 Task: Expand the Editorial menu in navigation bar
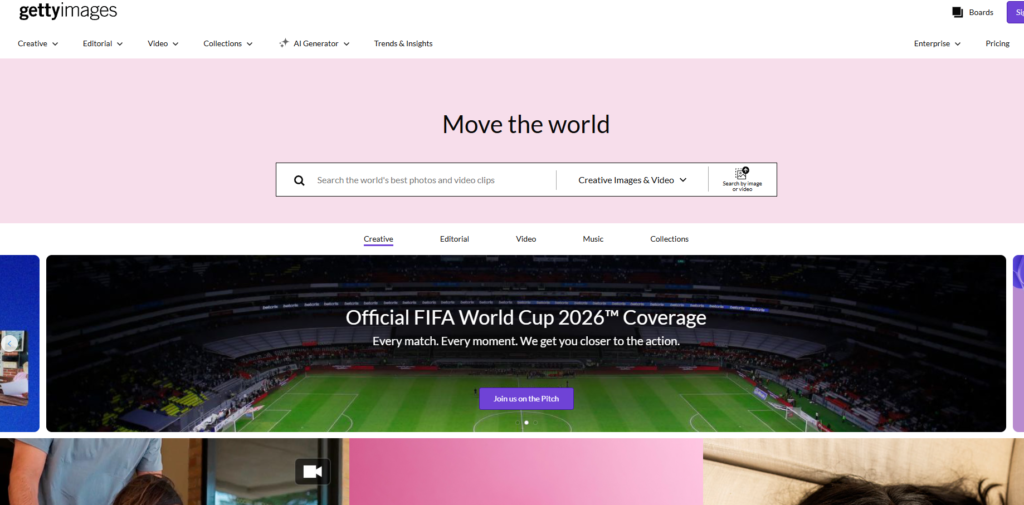(x=104, y=44)
